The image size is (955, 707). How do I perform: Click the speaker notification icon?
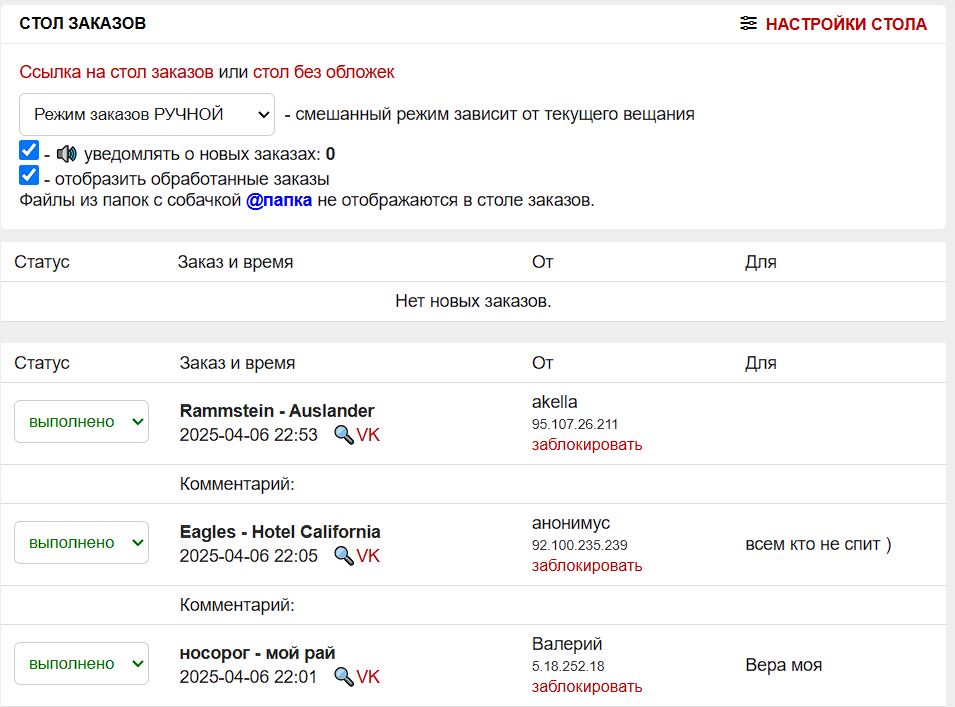click(67, 154)
